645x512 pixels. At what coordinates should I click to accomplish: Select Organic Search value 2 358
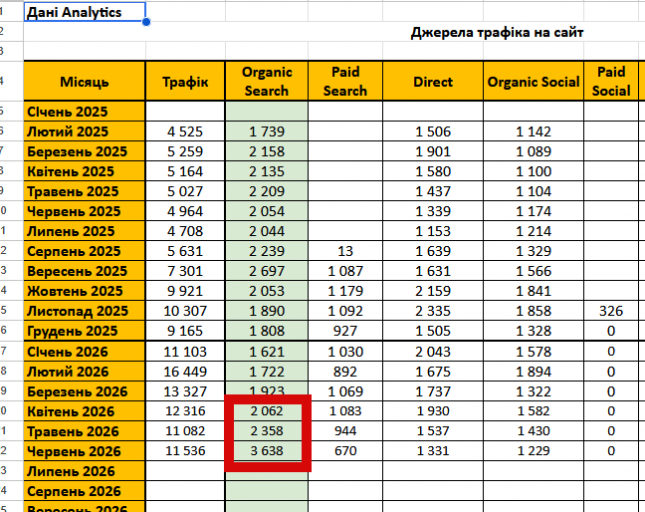267,431
